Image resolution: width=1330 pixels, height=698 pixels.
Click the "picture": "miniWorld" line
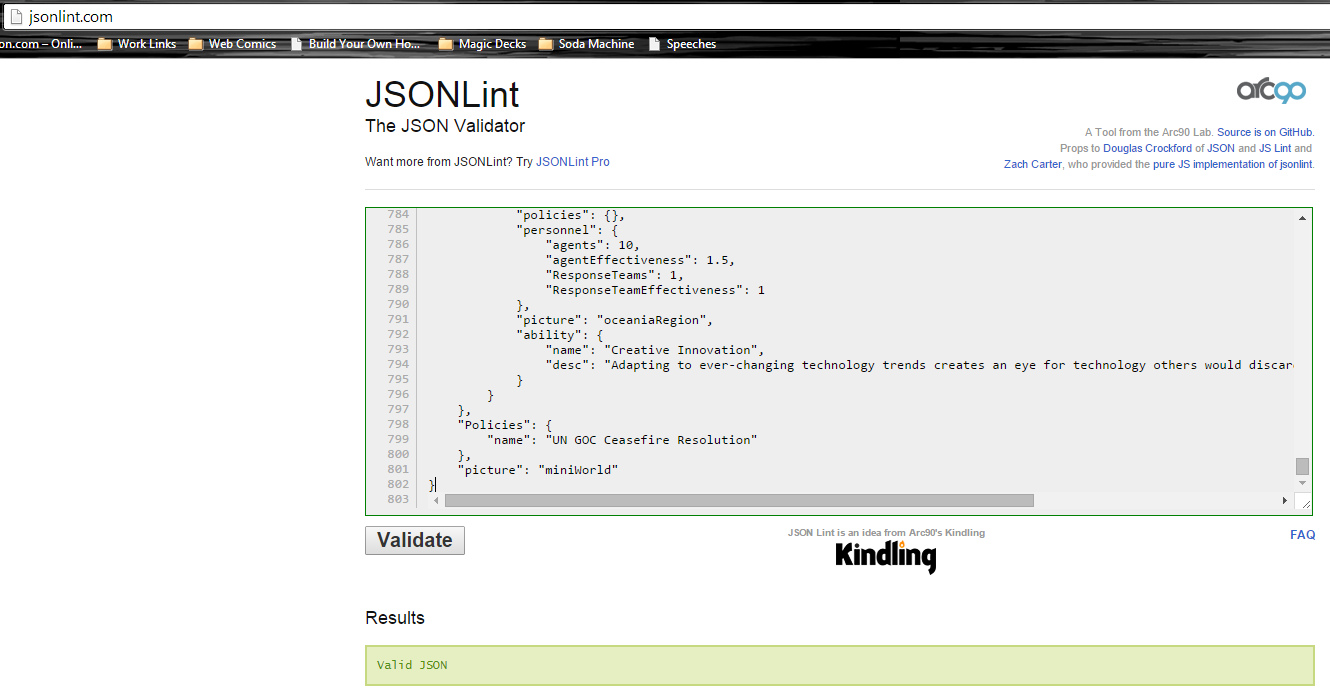(538, 470)
